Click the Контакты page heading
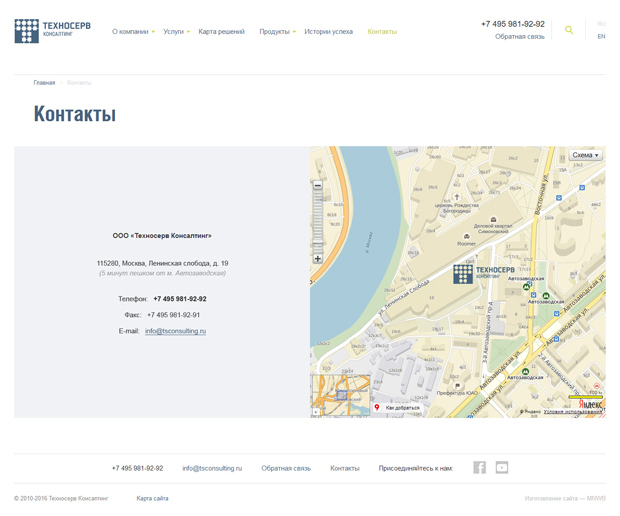 pos(75,114)
